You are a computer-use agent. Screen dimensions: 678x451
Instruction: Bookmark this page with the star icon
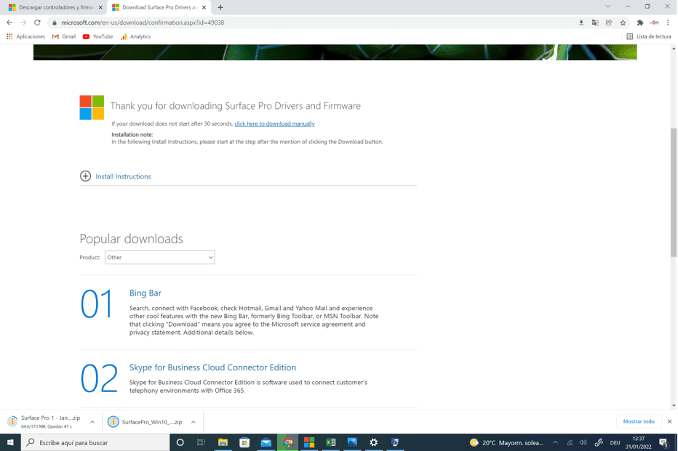[623, 22]
